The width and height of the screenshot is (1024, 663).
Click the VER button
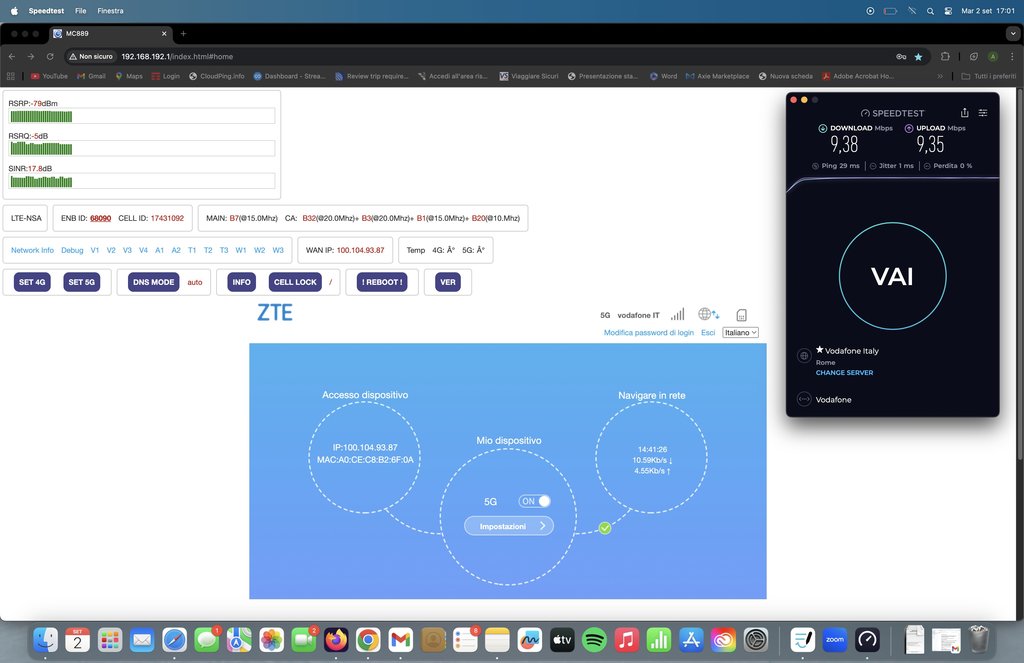[448, 282]
